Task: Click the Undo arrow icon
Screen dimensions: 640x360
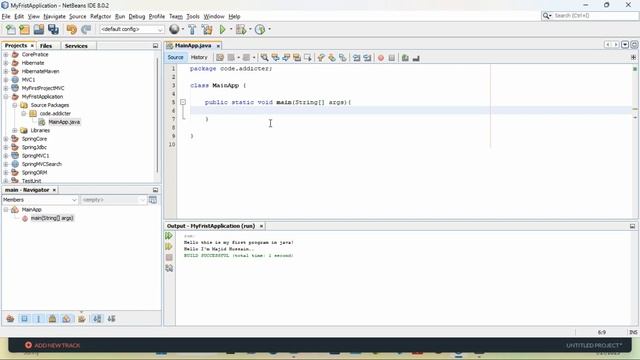Action: tap(72, 29)
